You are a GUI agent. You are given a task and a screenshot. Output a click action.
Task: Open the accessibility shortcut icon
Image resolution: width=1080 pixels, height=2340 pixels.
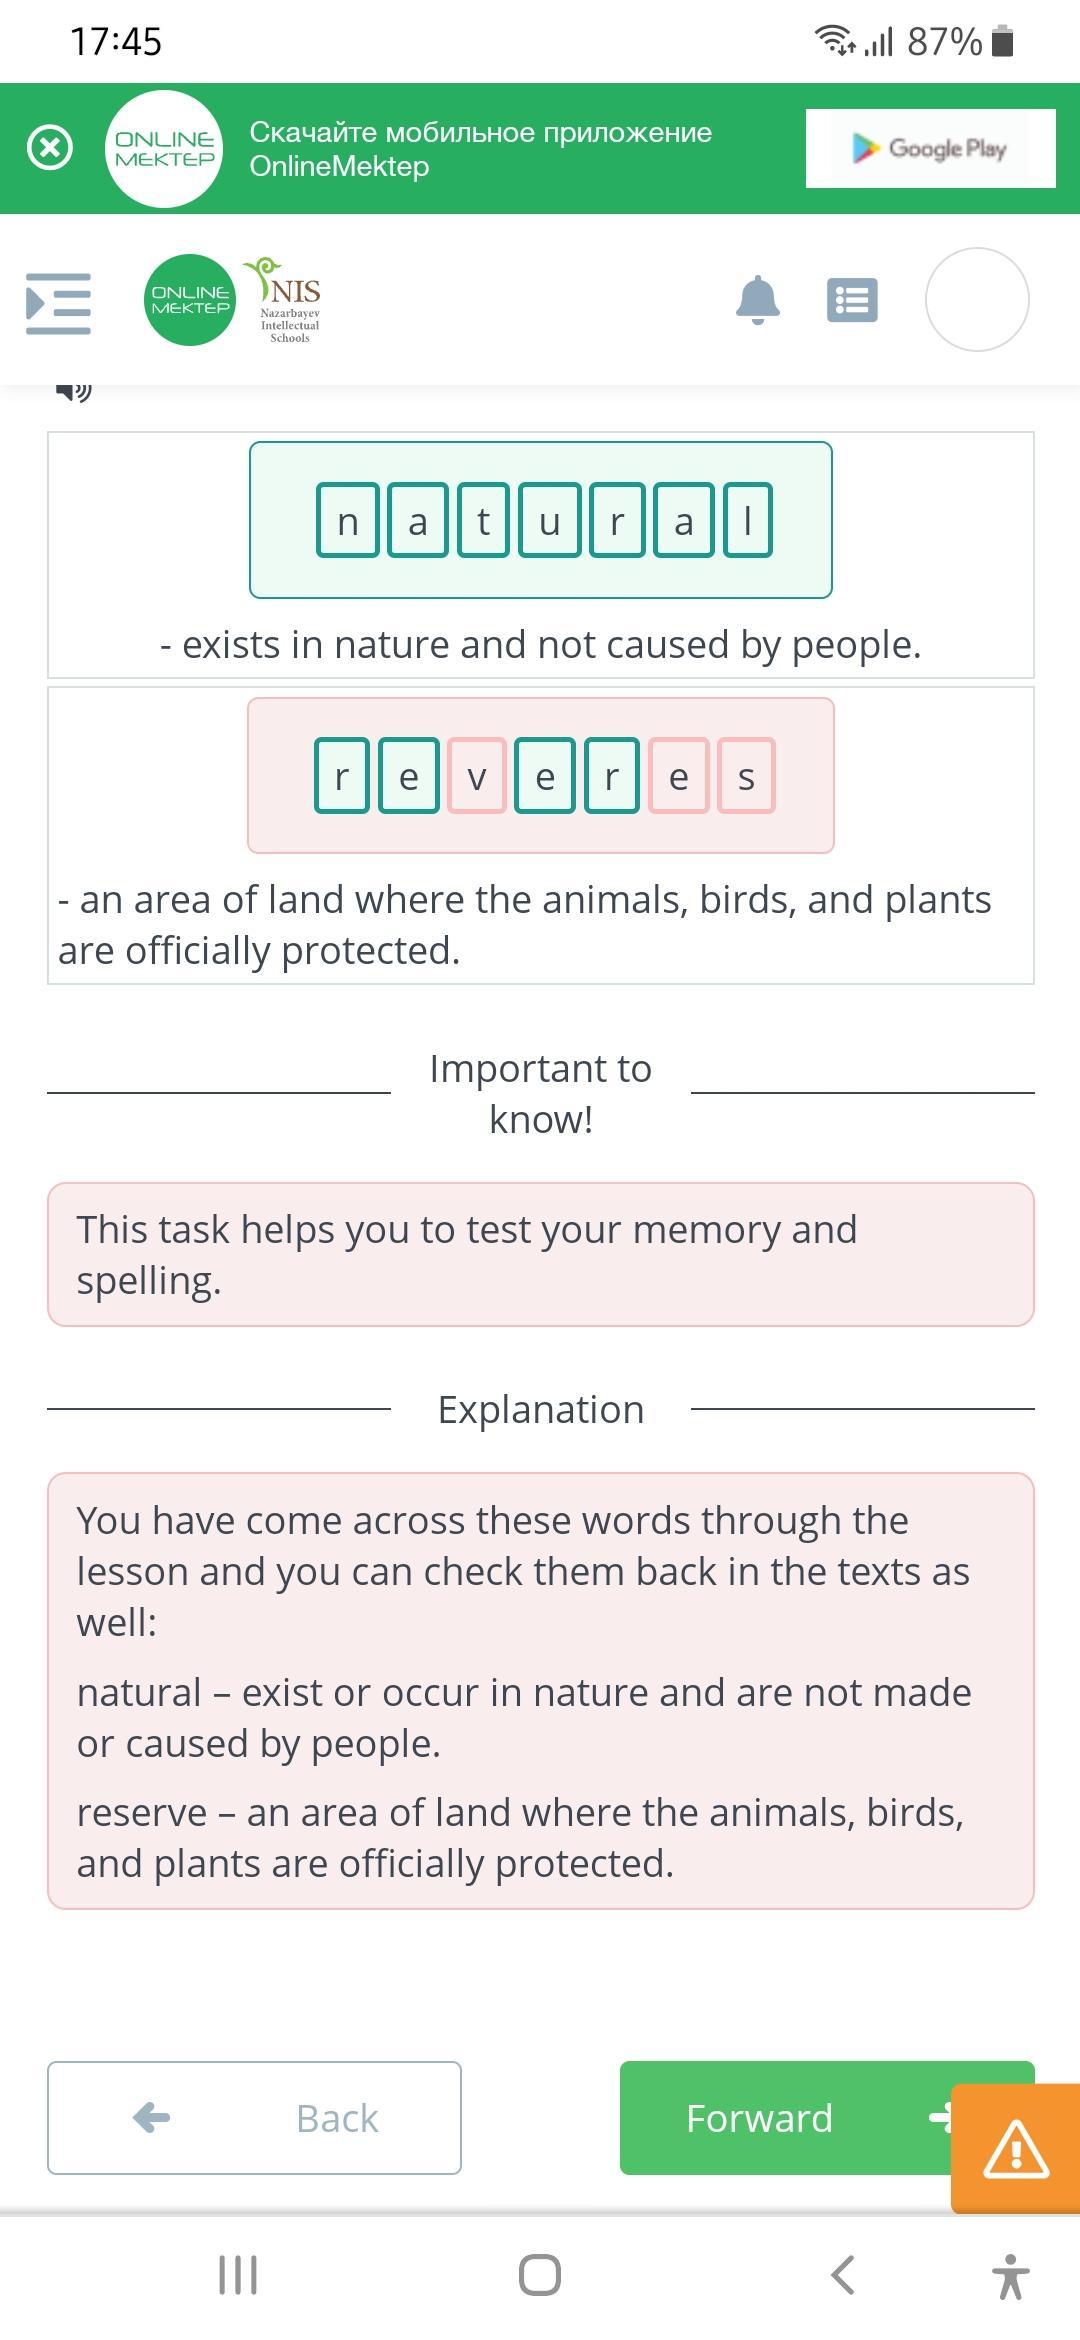(x=1011, y=2276)
